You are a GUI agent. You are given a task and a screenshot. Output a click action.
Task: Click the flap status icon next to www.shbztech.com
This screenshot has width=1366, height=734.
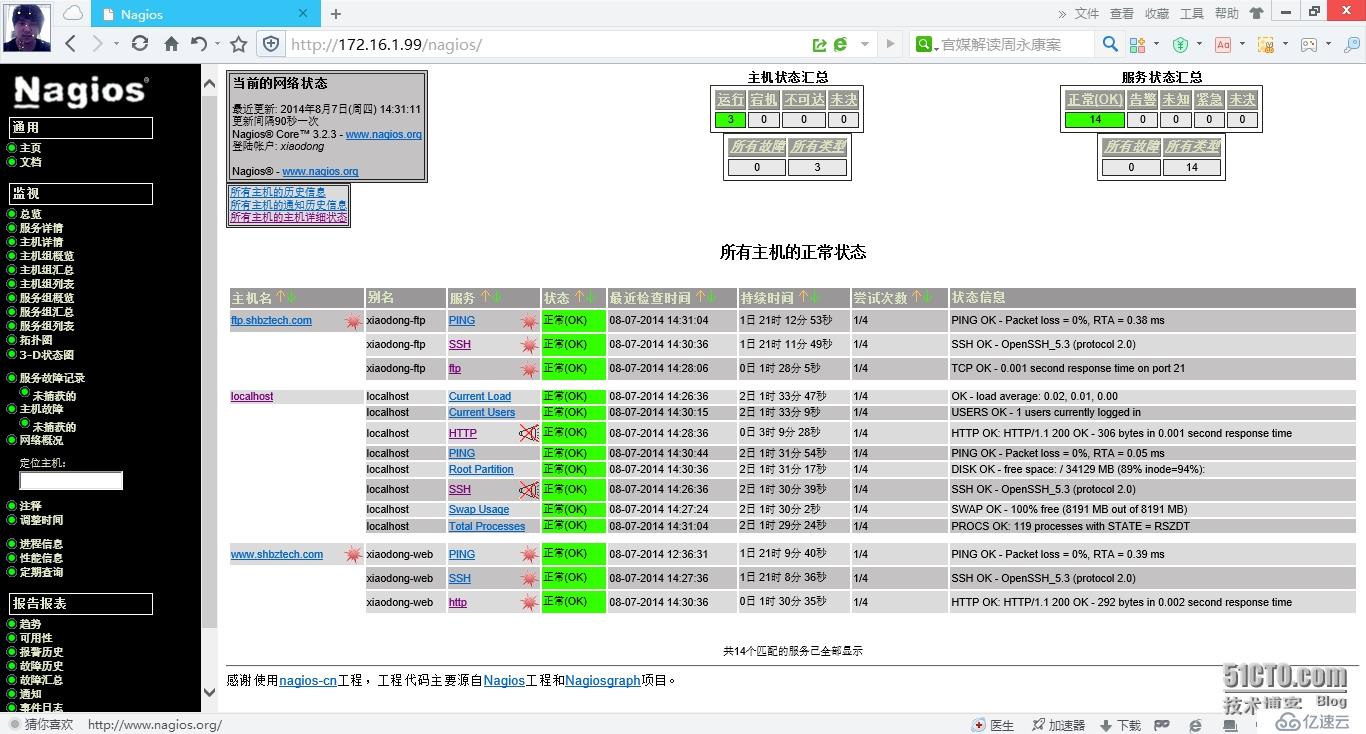pos(353,555)
